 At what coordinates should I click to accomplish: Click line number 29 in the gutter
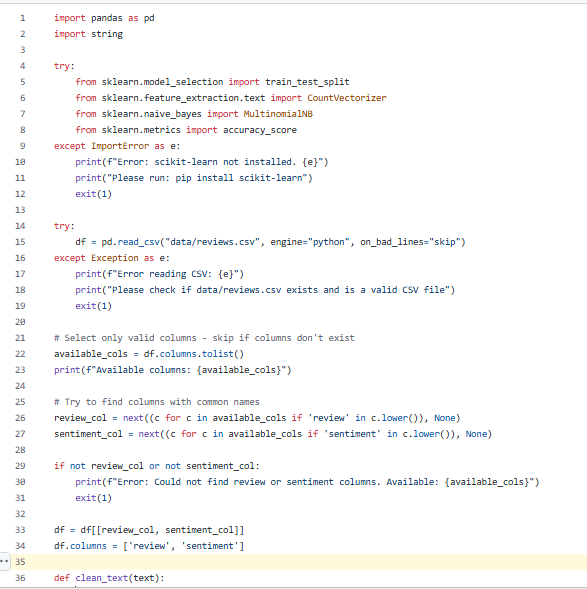click(x=20, y=466)
